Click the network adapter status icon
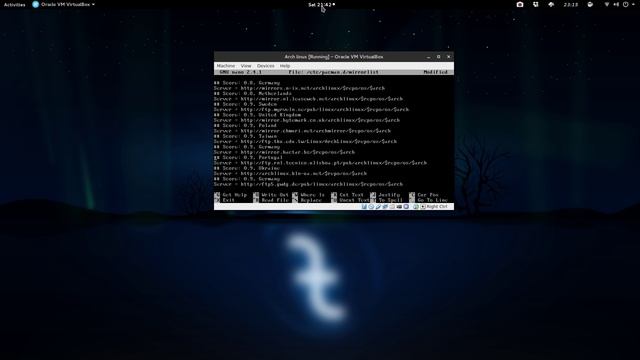 [385, 207]
